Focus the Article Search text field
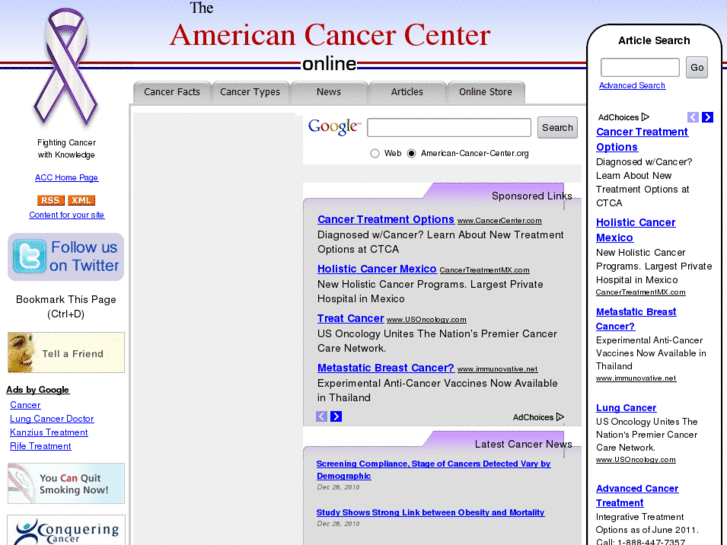The height and width of the screenshot is (545, 727). point(640,68)
